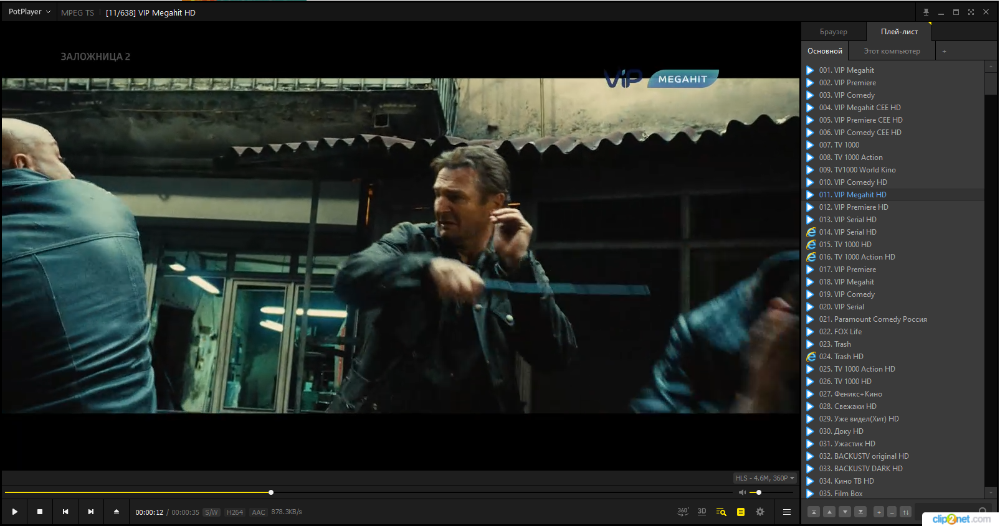Toggle 3D video mode
Image resolution: width=1000 pixels, height=526 pixels.
pyautogui.click(x=702, y=511)
